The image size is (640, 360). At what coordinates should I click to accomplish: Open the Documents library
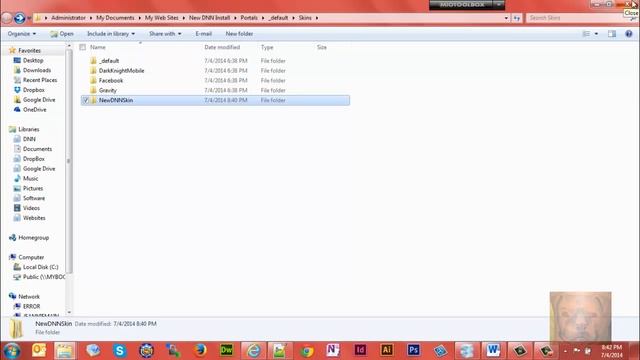coord(33,149)
